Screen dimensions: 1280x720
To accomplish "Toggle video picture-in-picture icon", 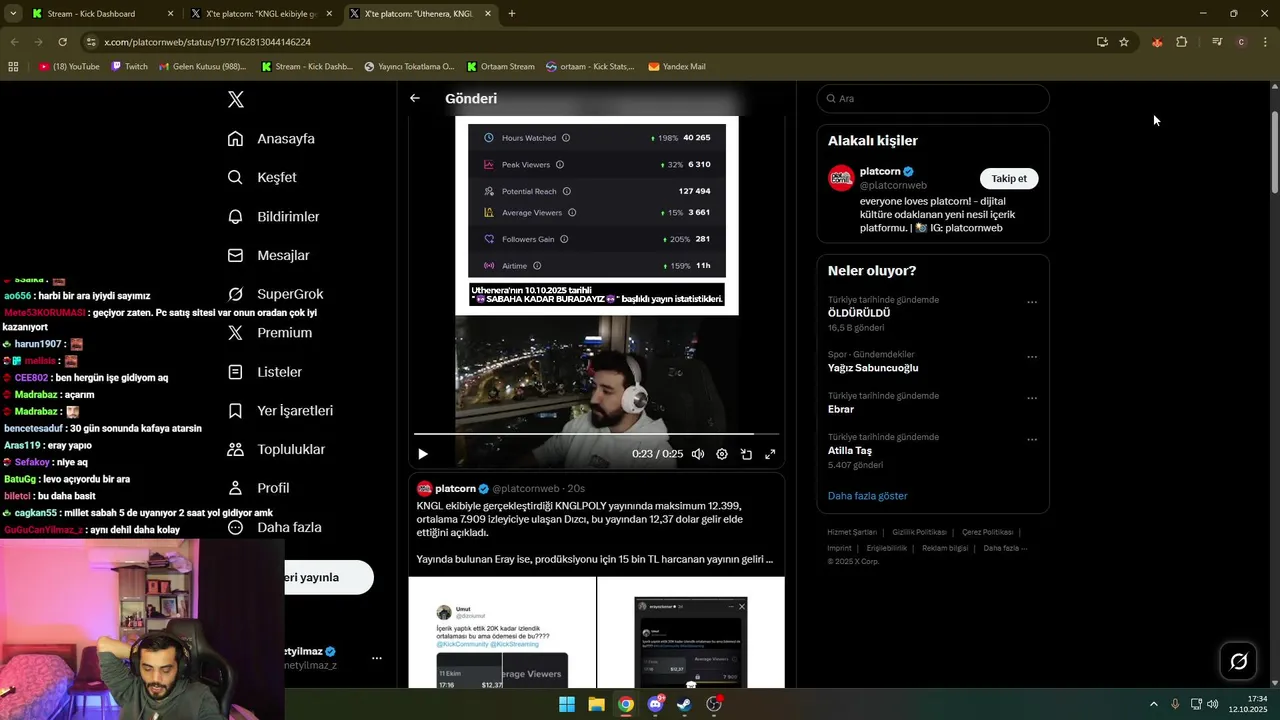I will pyautogui.click(x=746, y=454).
